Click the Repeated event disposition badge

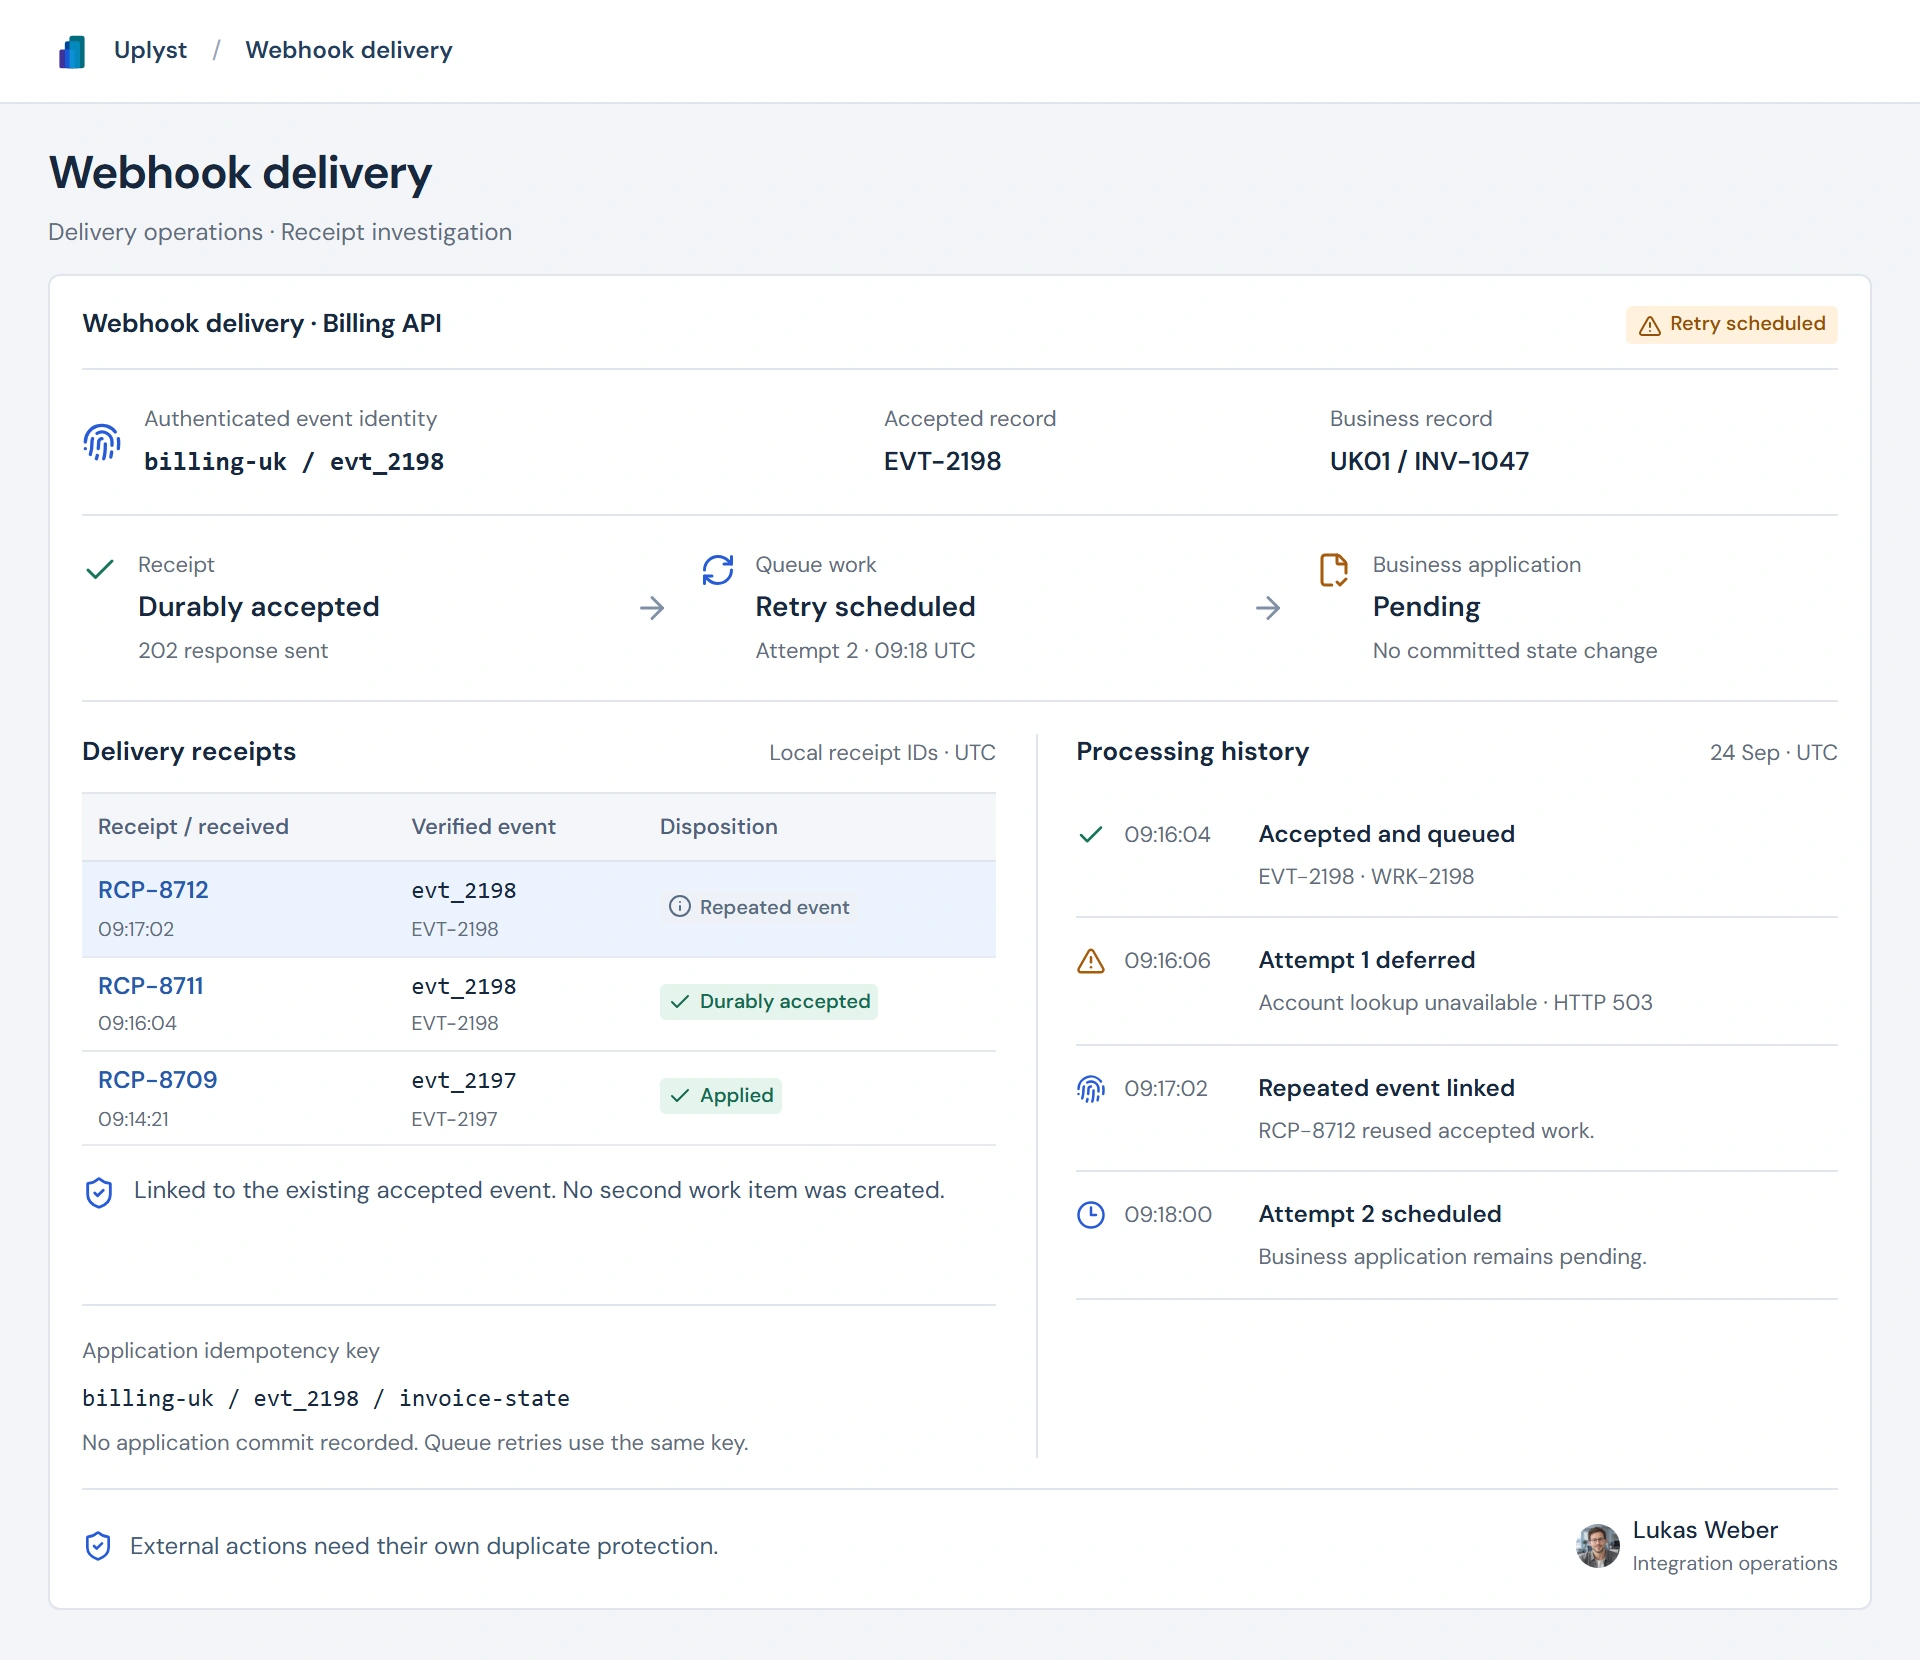coord(758,907)
